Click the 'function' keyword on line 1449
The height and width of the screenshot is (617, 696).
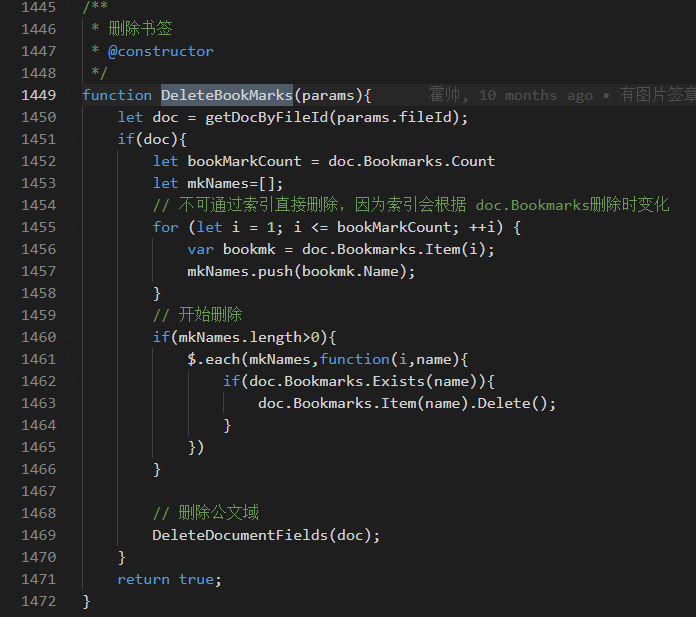point(117,95)
